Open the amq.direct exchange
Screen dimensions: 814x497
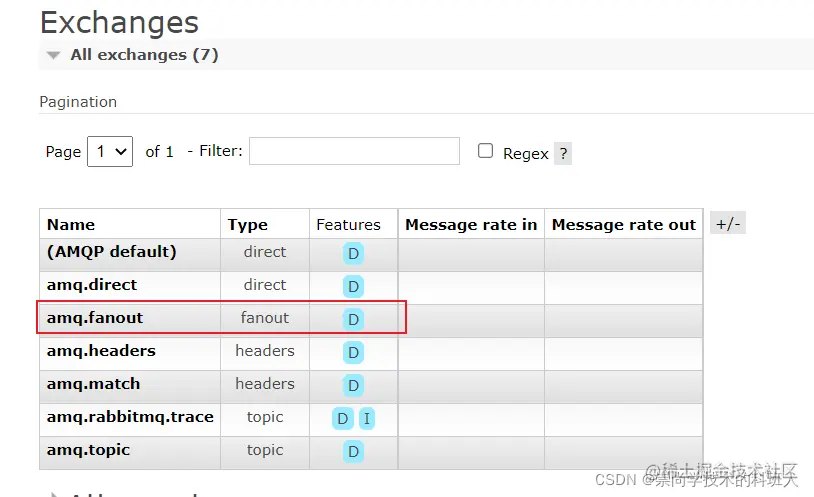(x=92, y=285)
